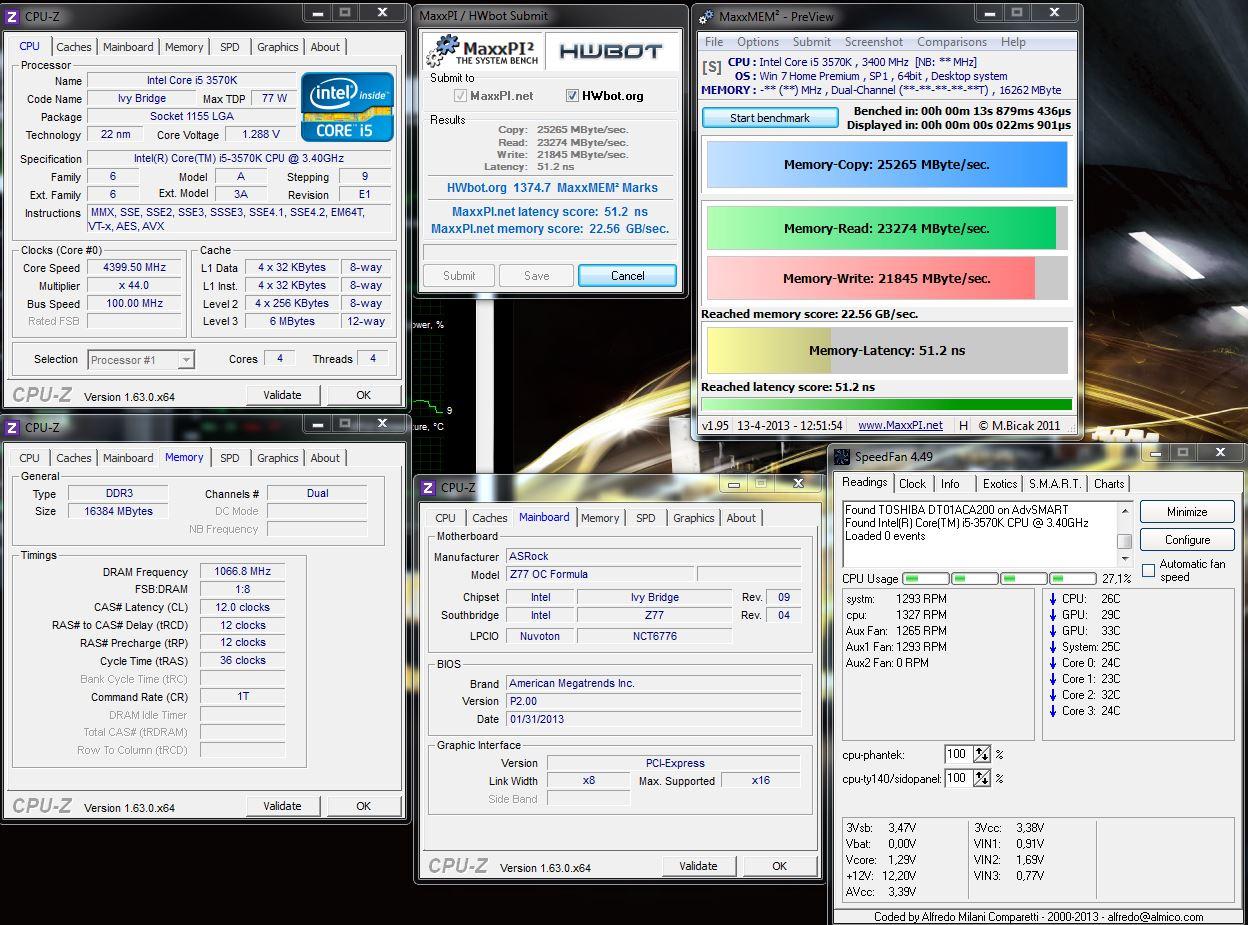Click CPU-Z icon in Mainboard window title
Viewport: 1248px width, 925px height.
point(428,488)
